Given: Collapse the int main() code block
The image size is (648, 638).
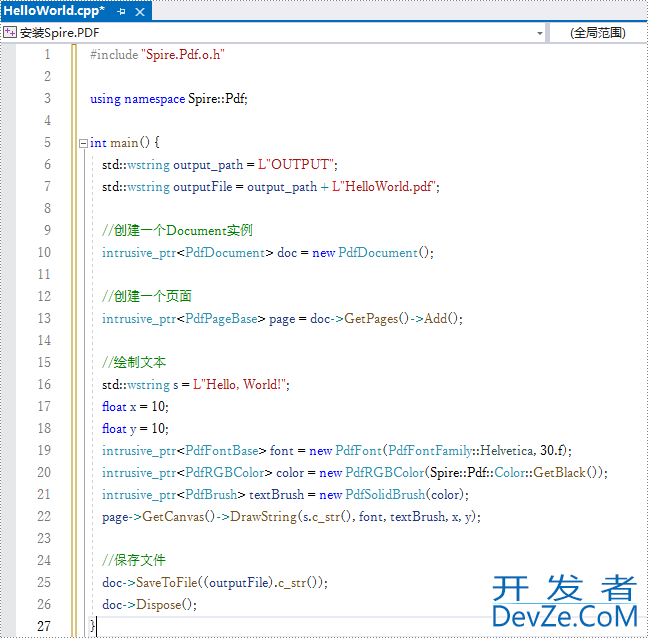Looking at the screenshot, I should coord(83,143).
